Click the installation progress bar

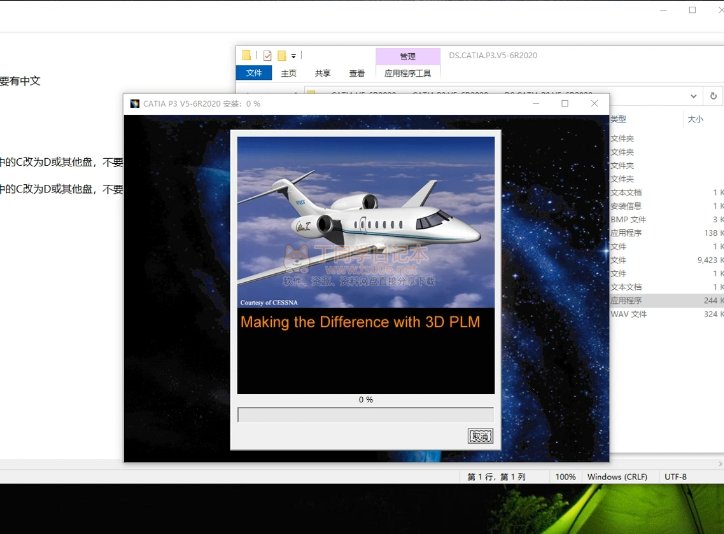[x=365, y=414]
